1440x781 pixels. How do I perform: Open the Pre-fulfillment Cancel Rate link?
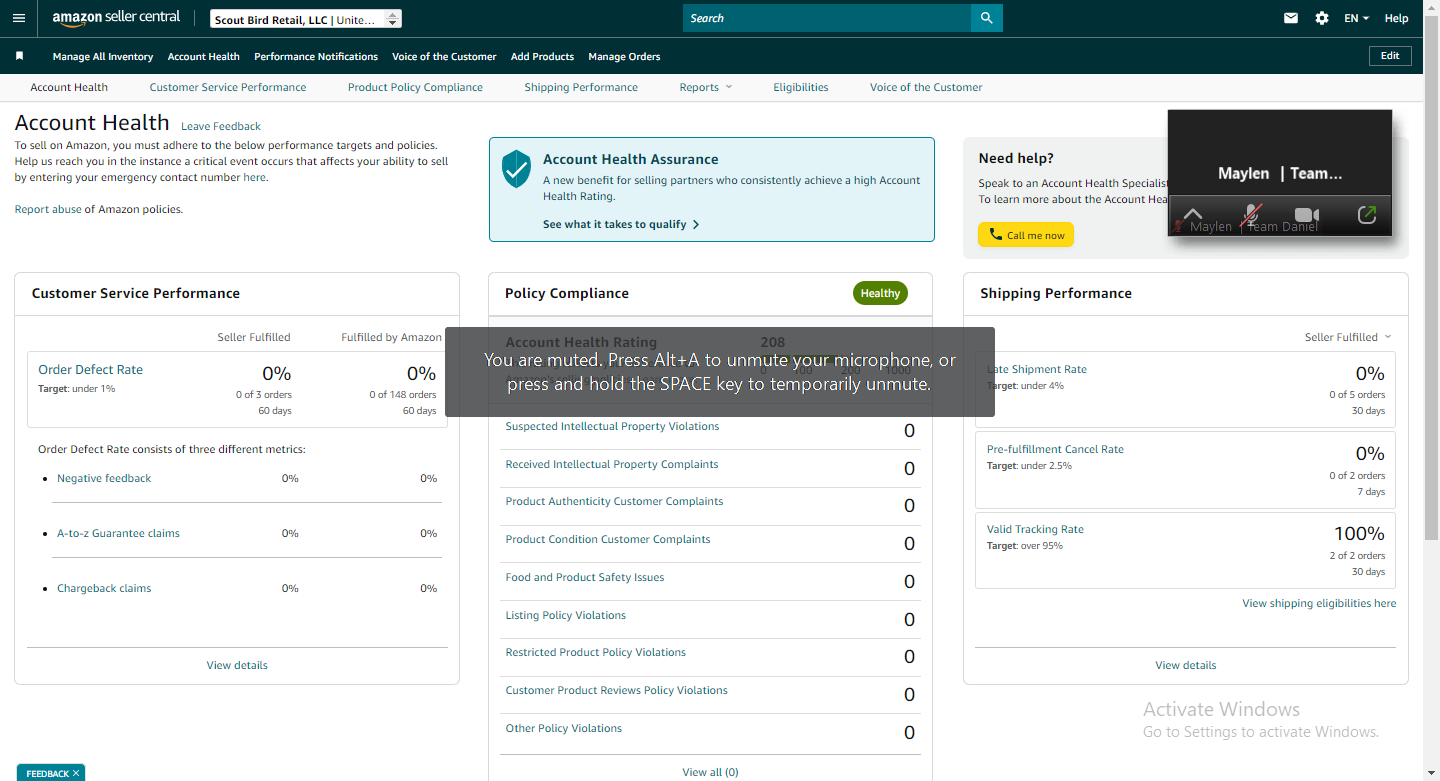coord(1055,449)
